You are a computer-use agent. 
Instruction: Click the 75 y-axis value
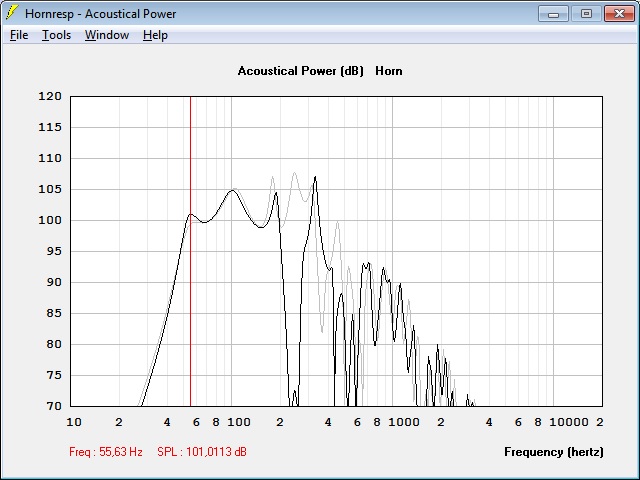[53, 375]
